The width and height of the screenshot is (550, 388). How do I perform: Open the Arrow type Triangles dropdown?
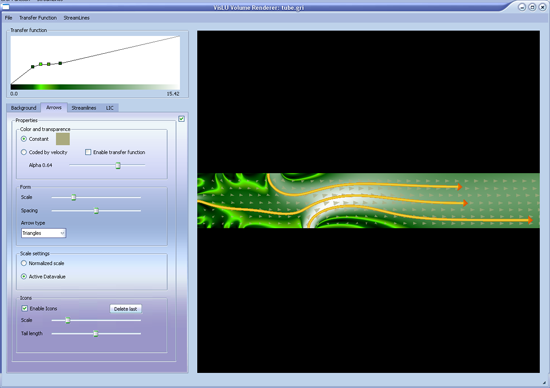[43, 233]
